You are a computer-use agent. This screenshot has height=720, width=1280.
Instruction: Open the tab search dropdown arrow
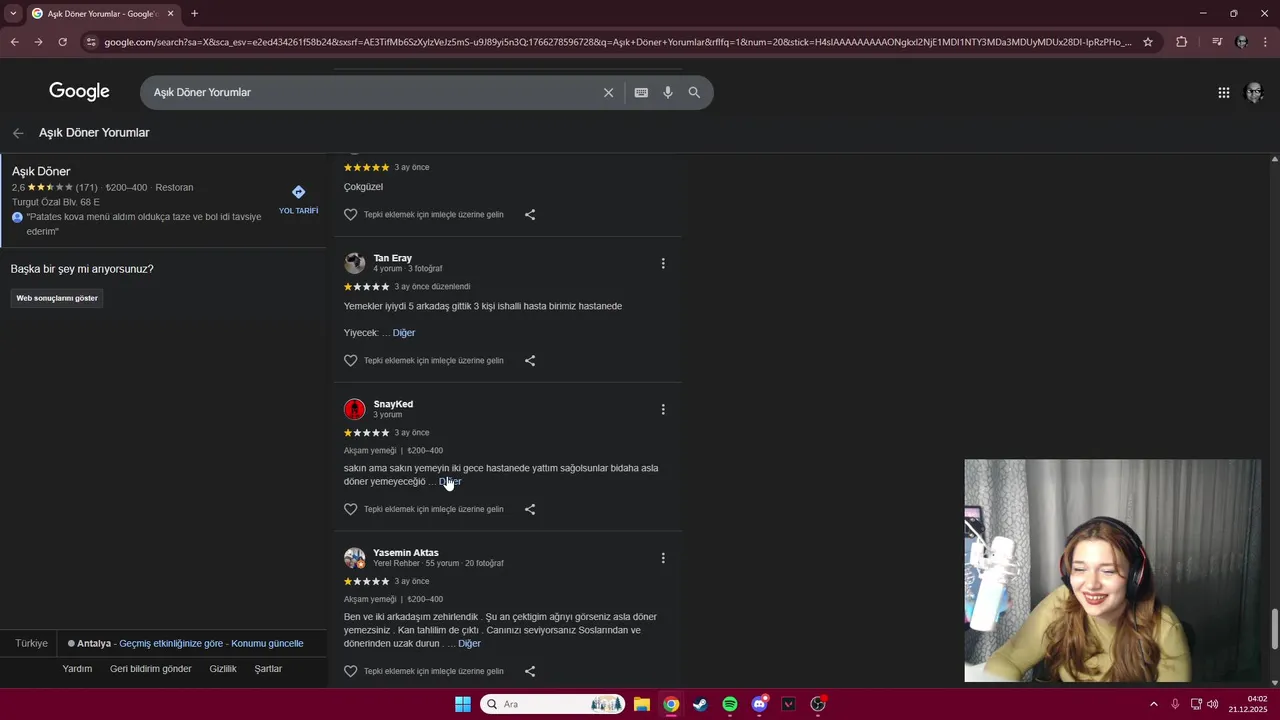tap(13, 13)
